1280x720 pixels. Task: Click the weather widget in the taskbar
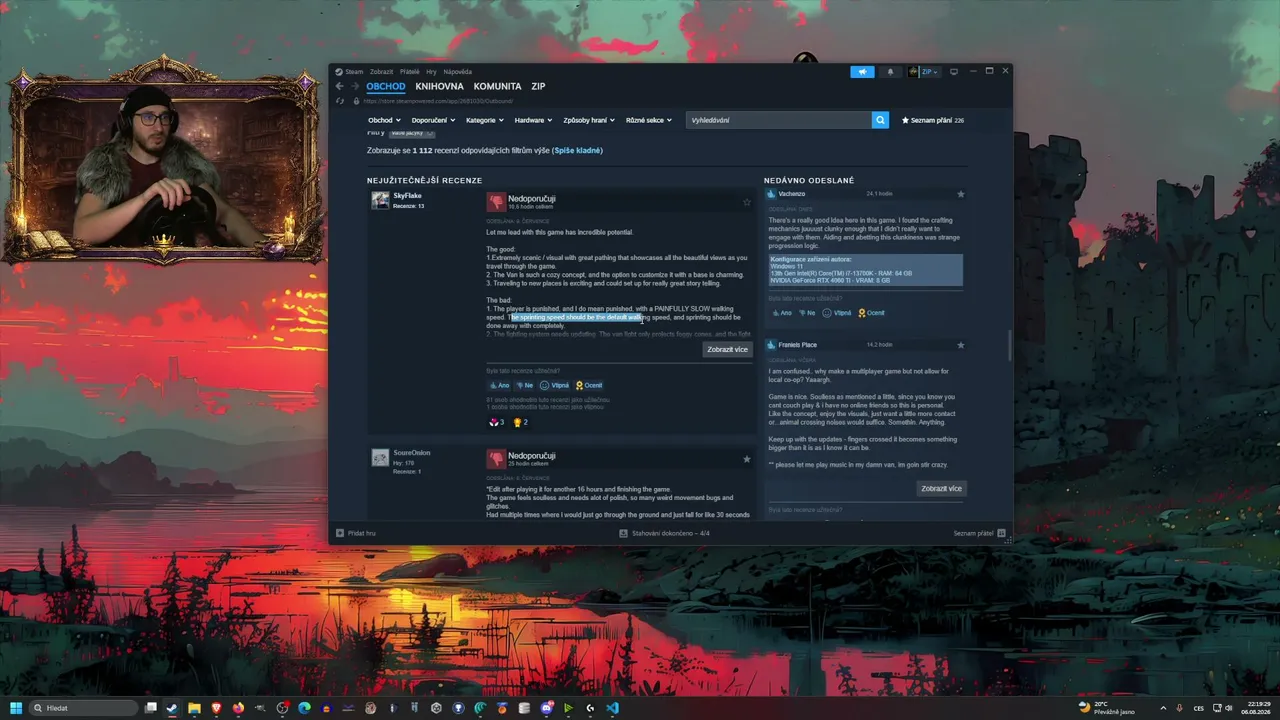[x=1107, y=708]
